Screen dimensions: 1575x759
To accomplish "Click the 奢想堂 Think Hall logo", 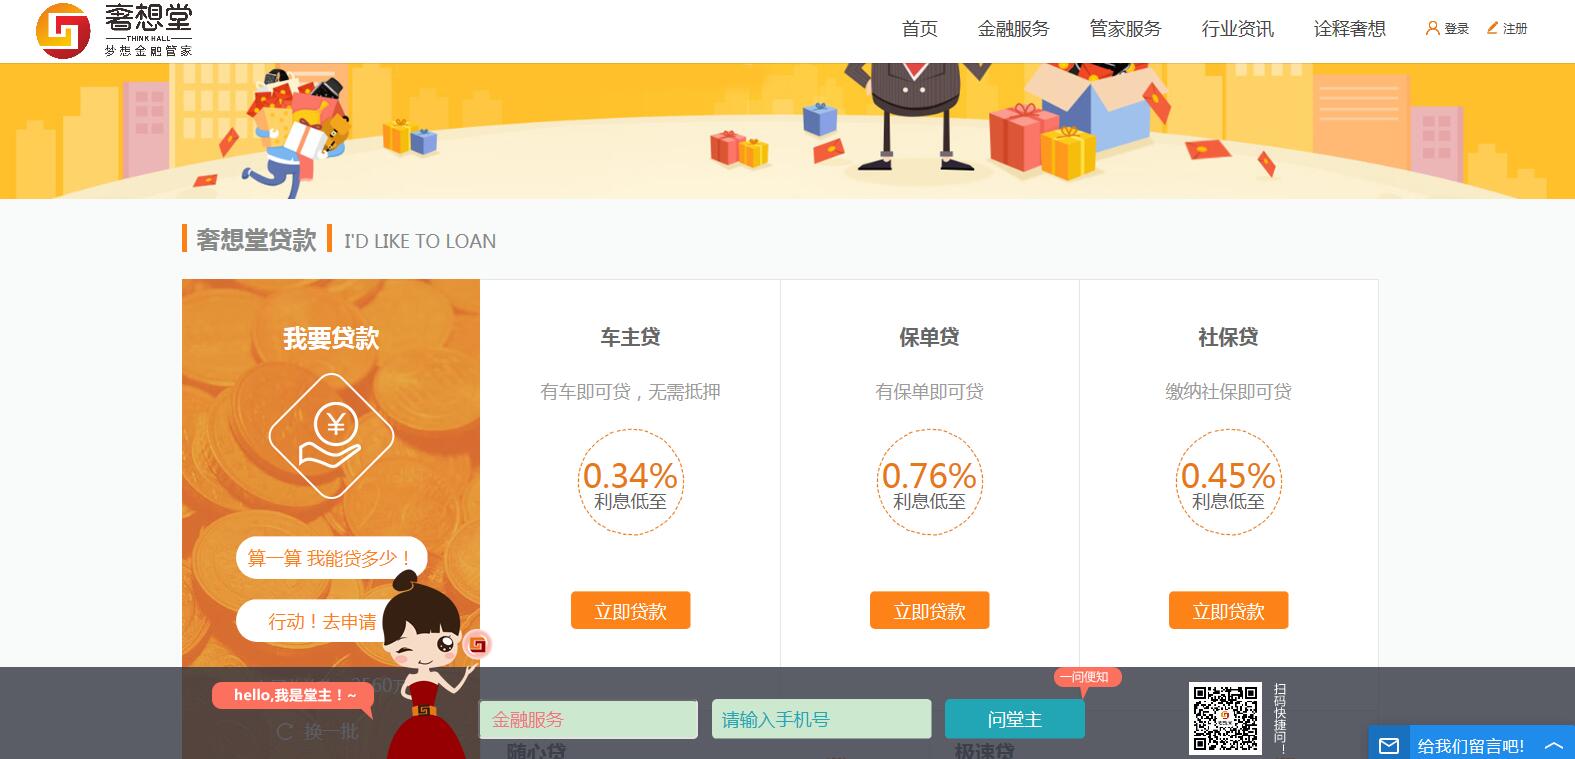I will [114, 30].
